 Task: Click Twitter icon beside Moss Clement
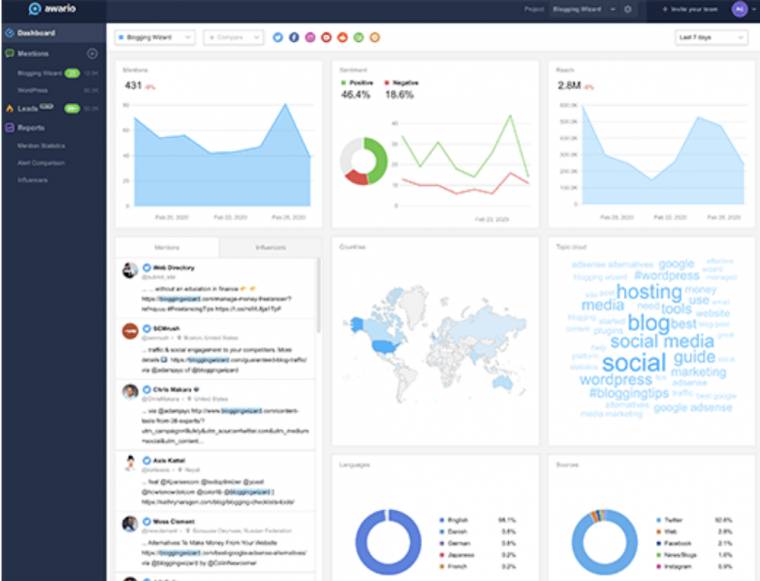click(146, 522)
